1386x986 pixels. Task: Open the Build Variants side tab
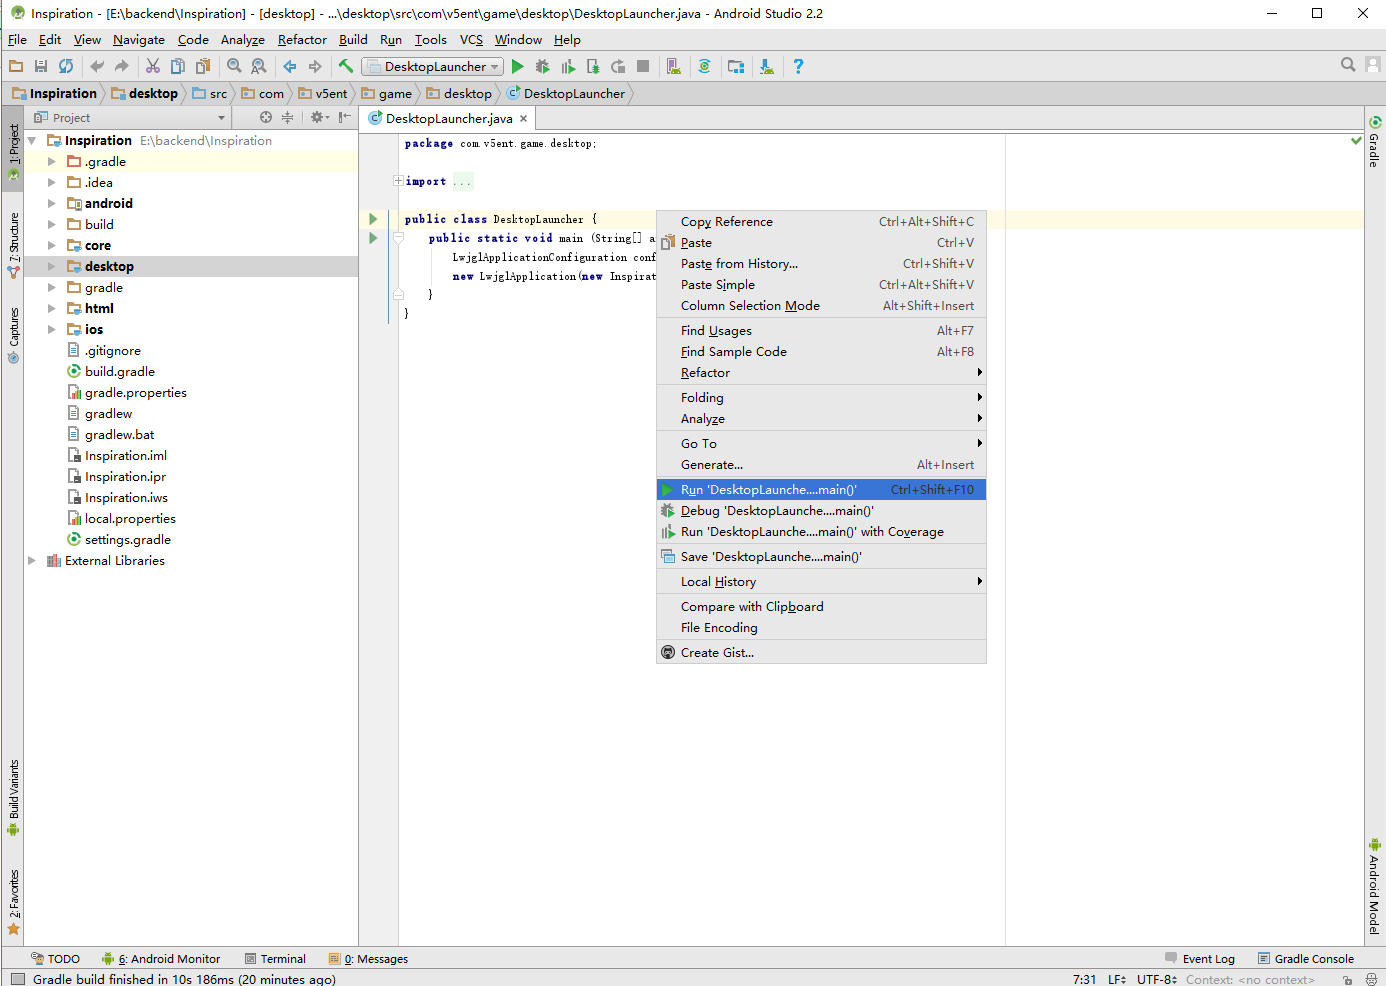[13, 797]
